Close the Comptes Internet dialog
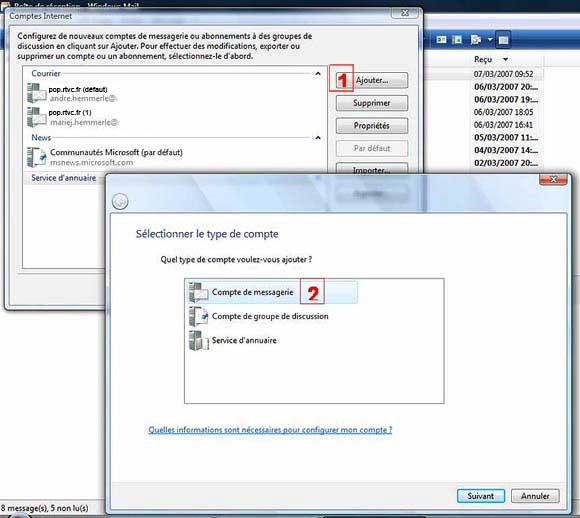580x518 pixels. (405, 13)
